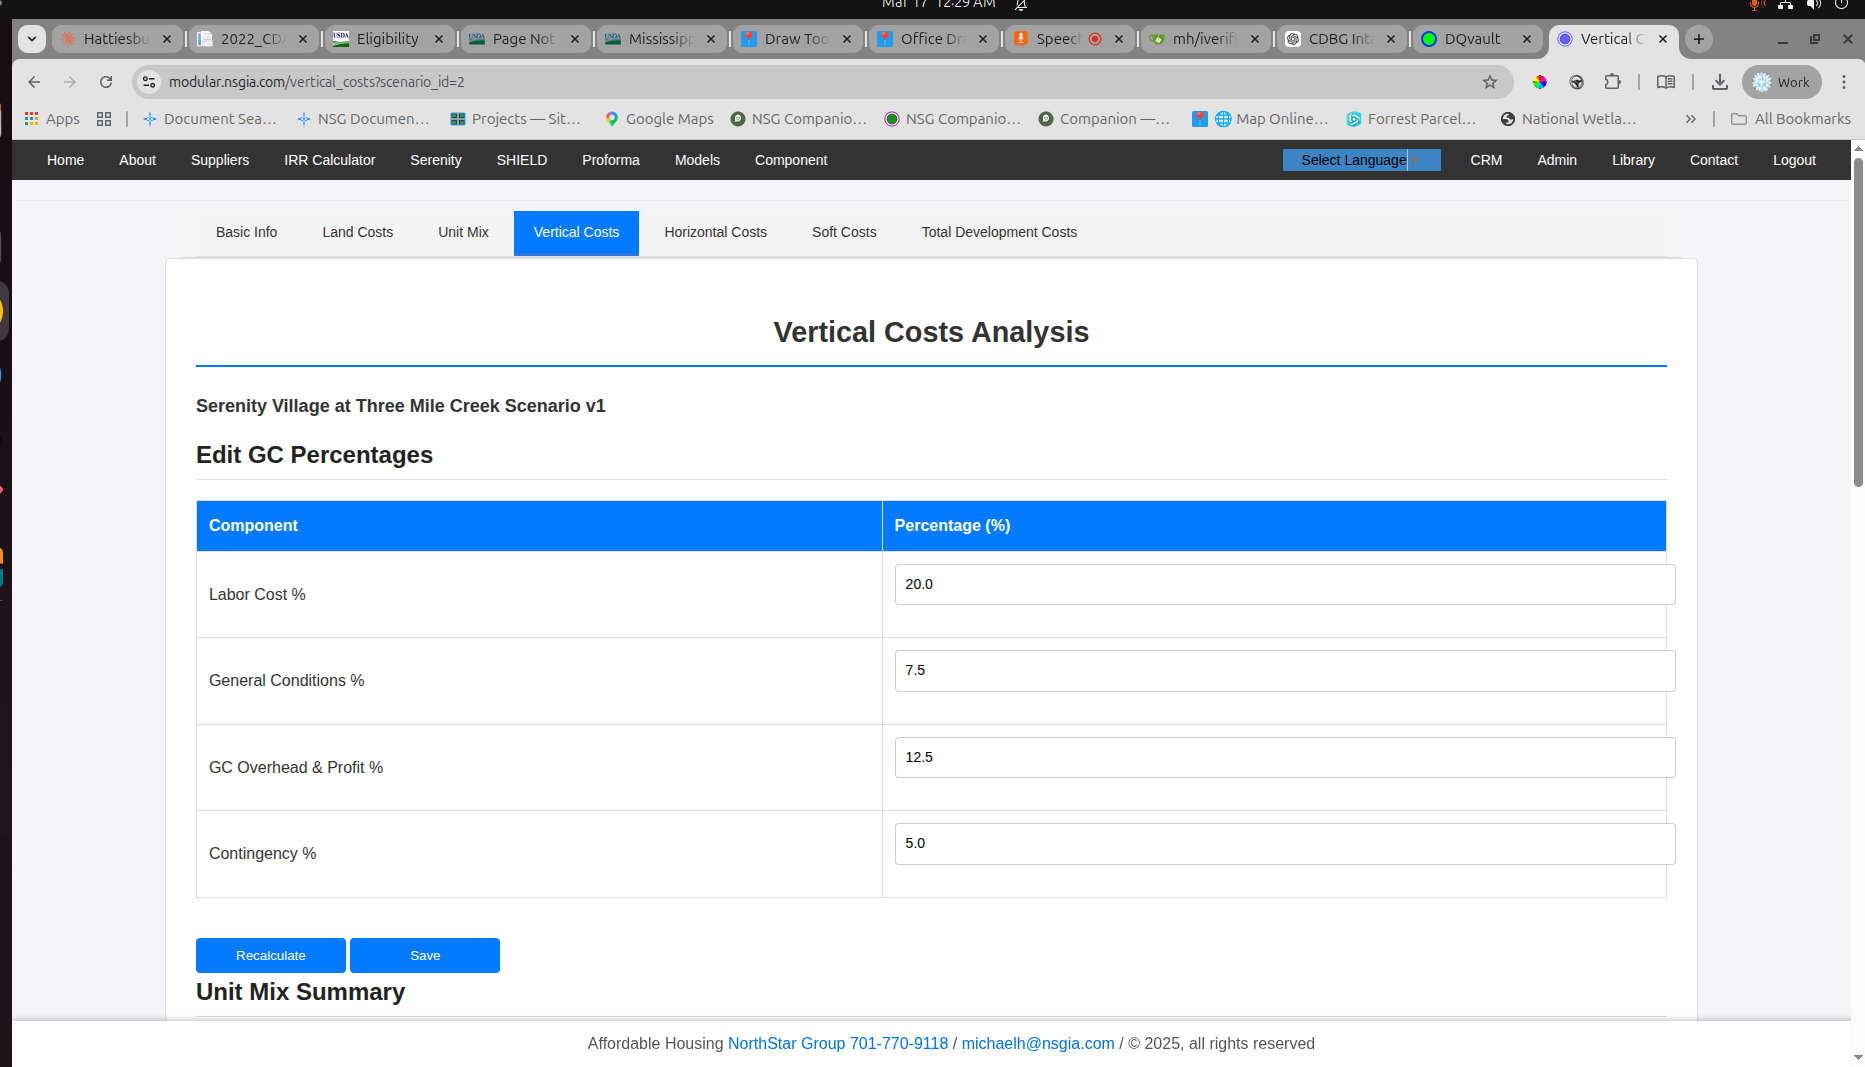
Task: Click the volume icon in the system tray
Action: tap(1814, 5)
